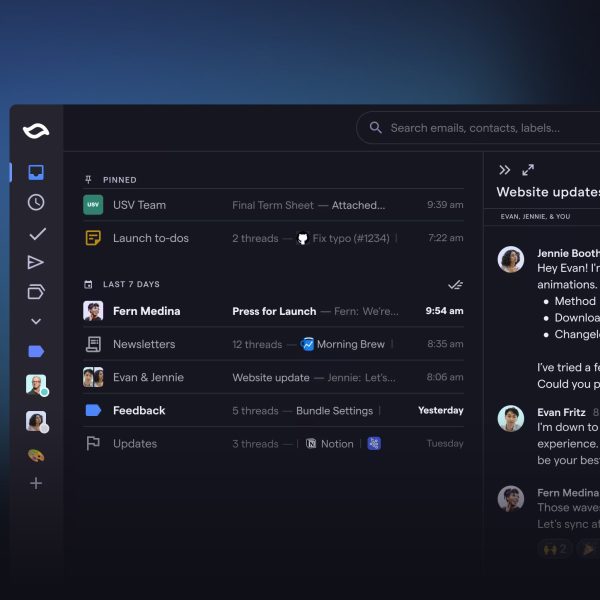Open the Inbox from the sidebar
Viewport: 600px width, 600px height.
point(36,173)
